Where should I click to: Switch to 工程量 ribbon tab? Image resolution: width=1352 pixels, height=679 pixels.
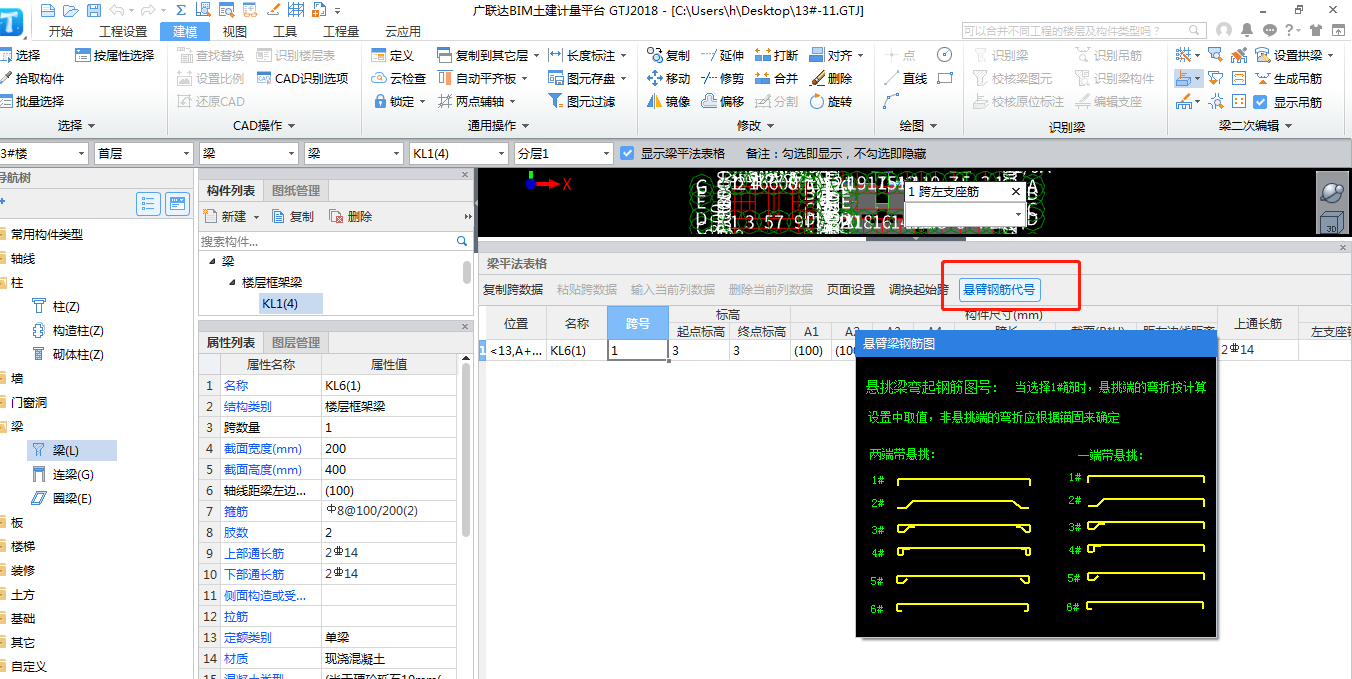pyautogui.click(x=341, y=31)
